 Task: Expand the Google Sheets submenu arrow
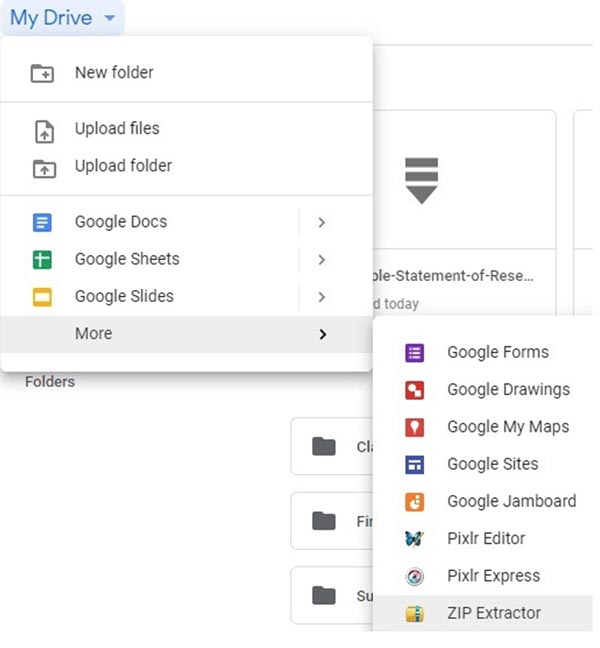pos(321,260)
